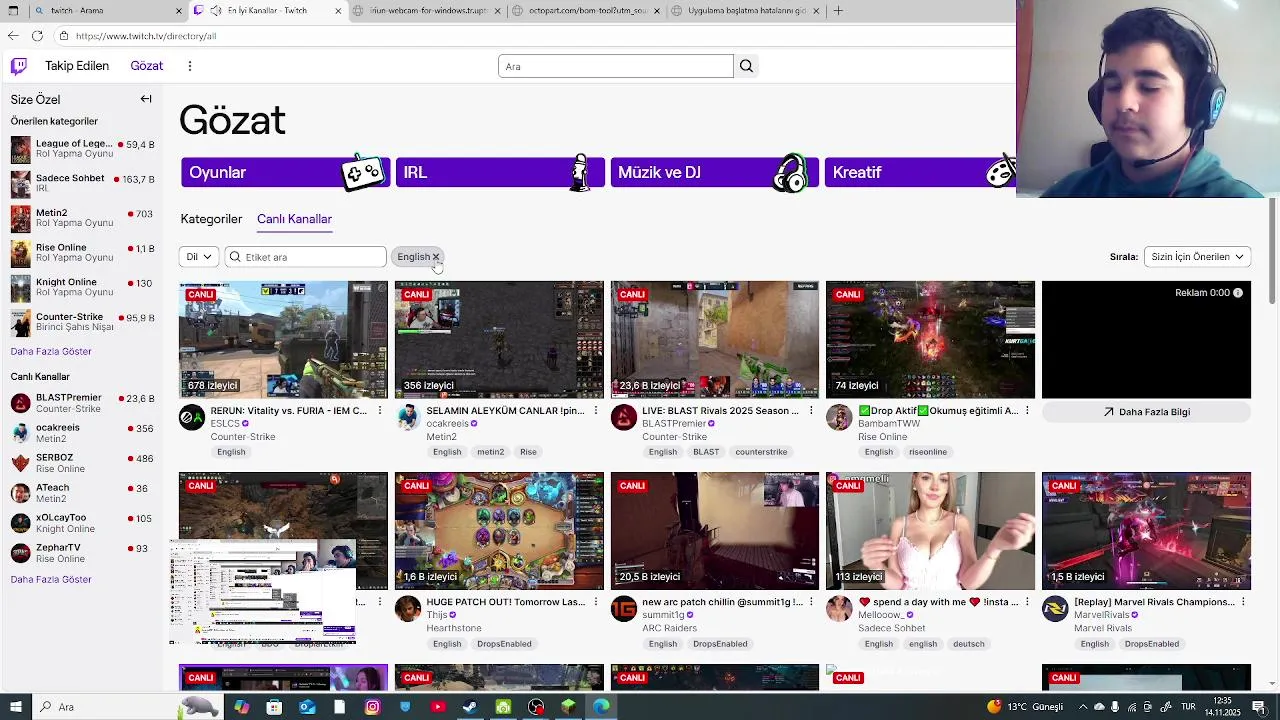Open options menu for HUGE PATCH OUT stream

596,602
